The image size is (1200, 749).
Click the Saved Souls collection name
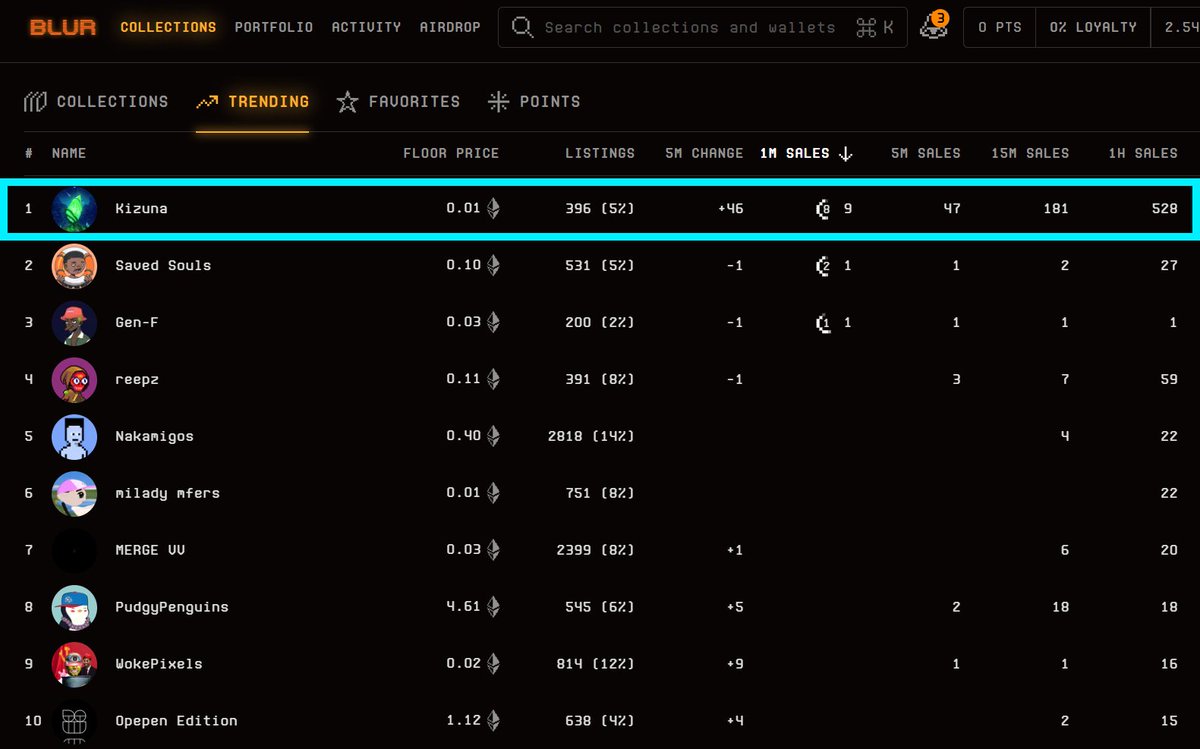(163, 266)
